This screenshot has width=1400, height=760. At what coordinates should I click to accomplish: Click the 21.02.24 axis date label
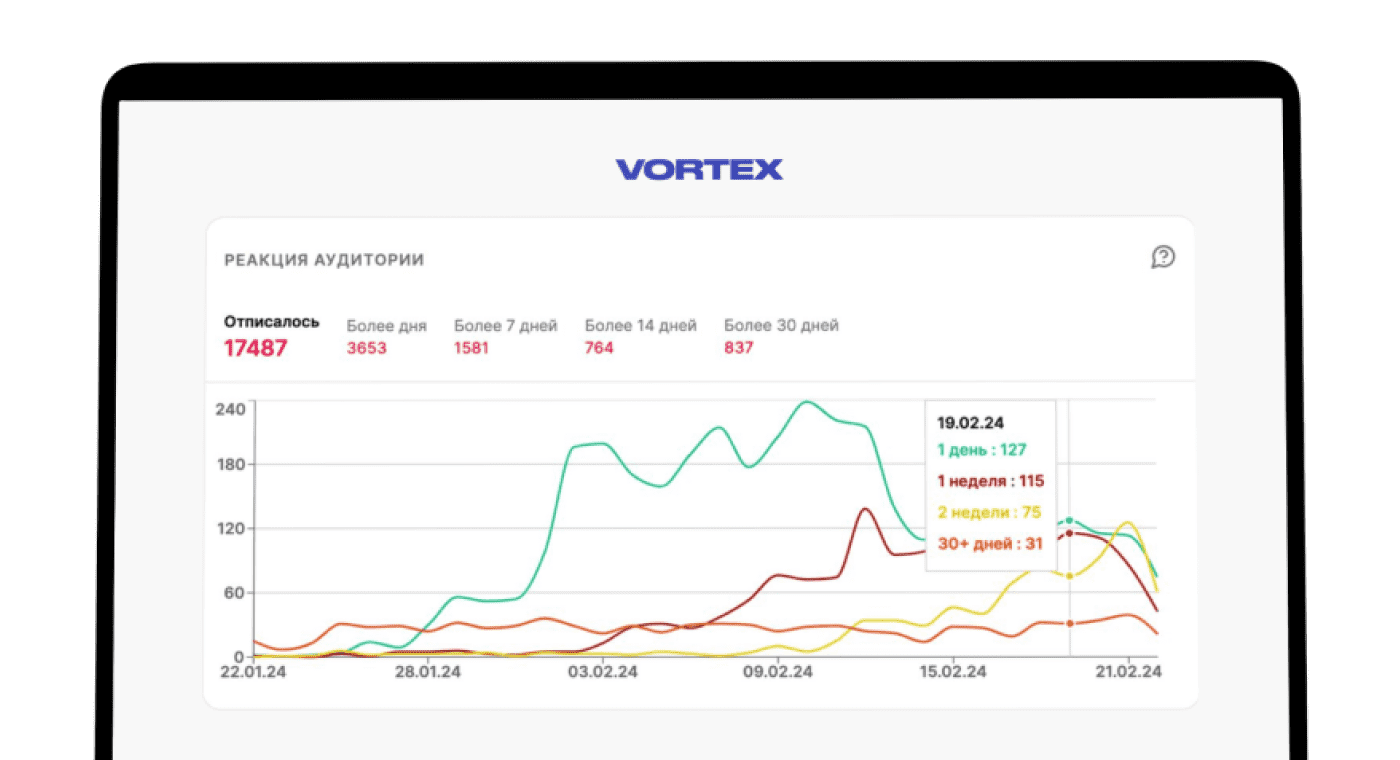click(x=1128, y=673)
